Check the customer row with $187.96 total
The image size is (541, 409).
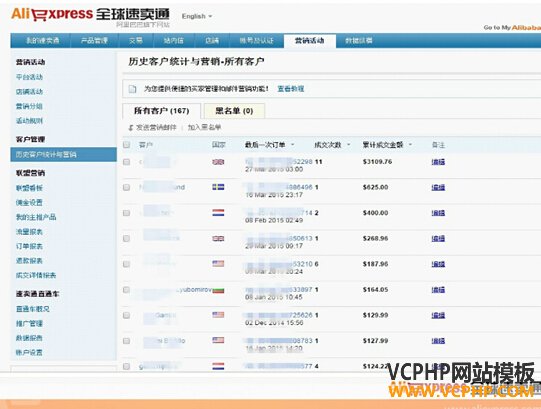(x=127, y=264)
